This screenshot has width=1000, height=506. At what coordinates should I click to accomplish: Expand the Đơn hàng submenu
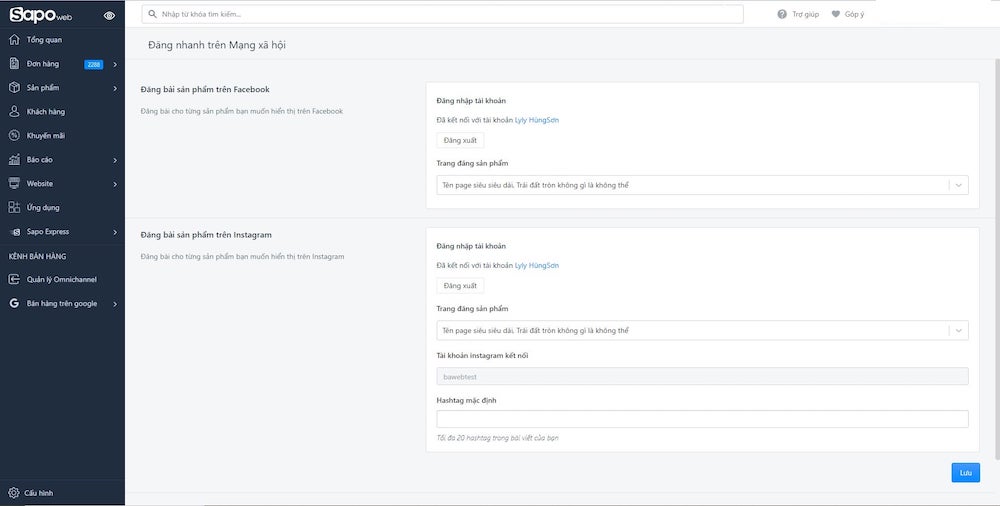click(115, 64)
